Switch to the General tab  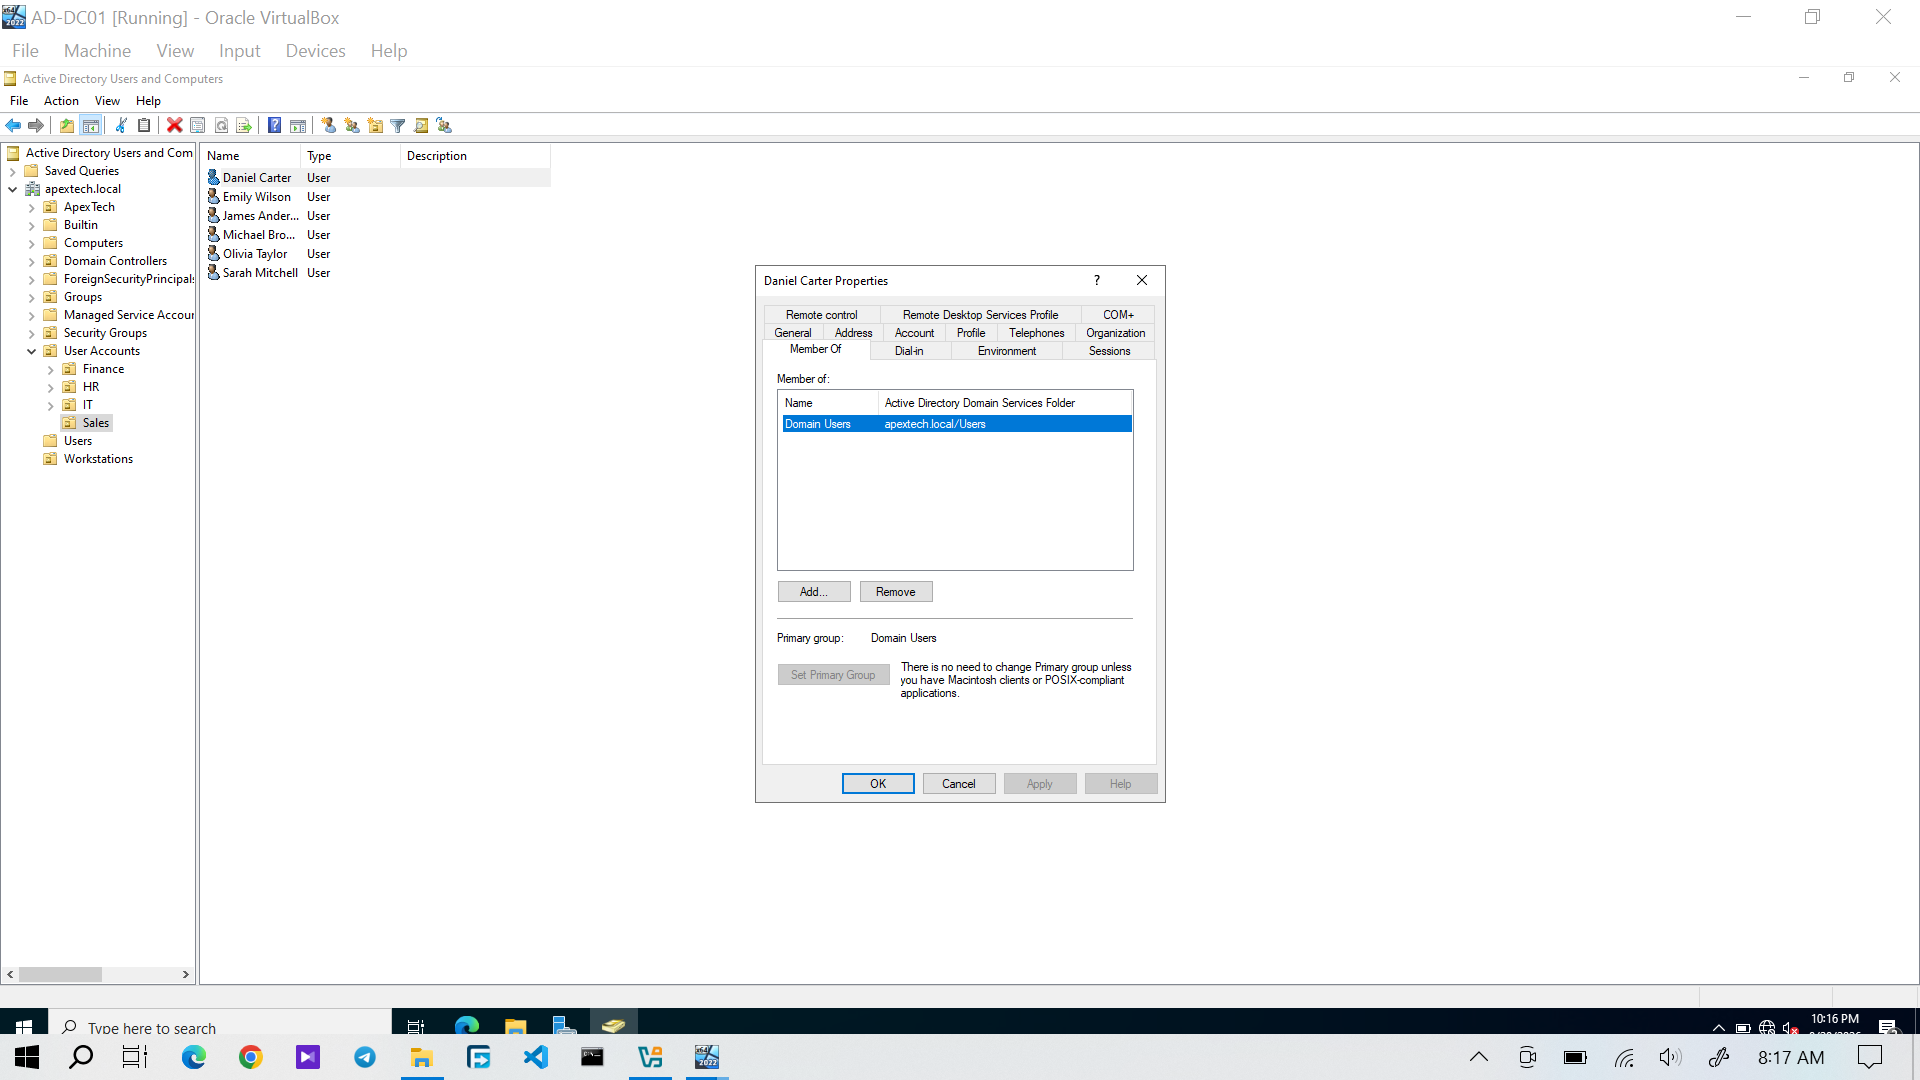tap(793, 333)
